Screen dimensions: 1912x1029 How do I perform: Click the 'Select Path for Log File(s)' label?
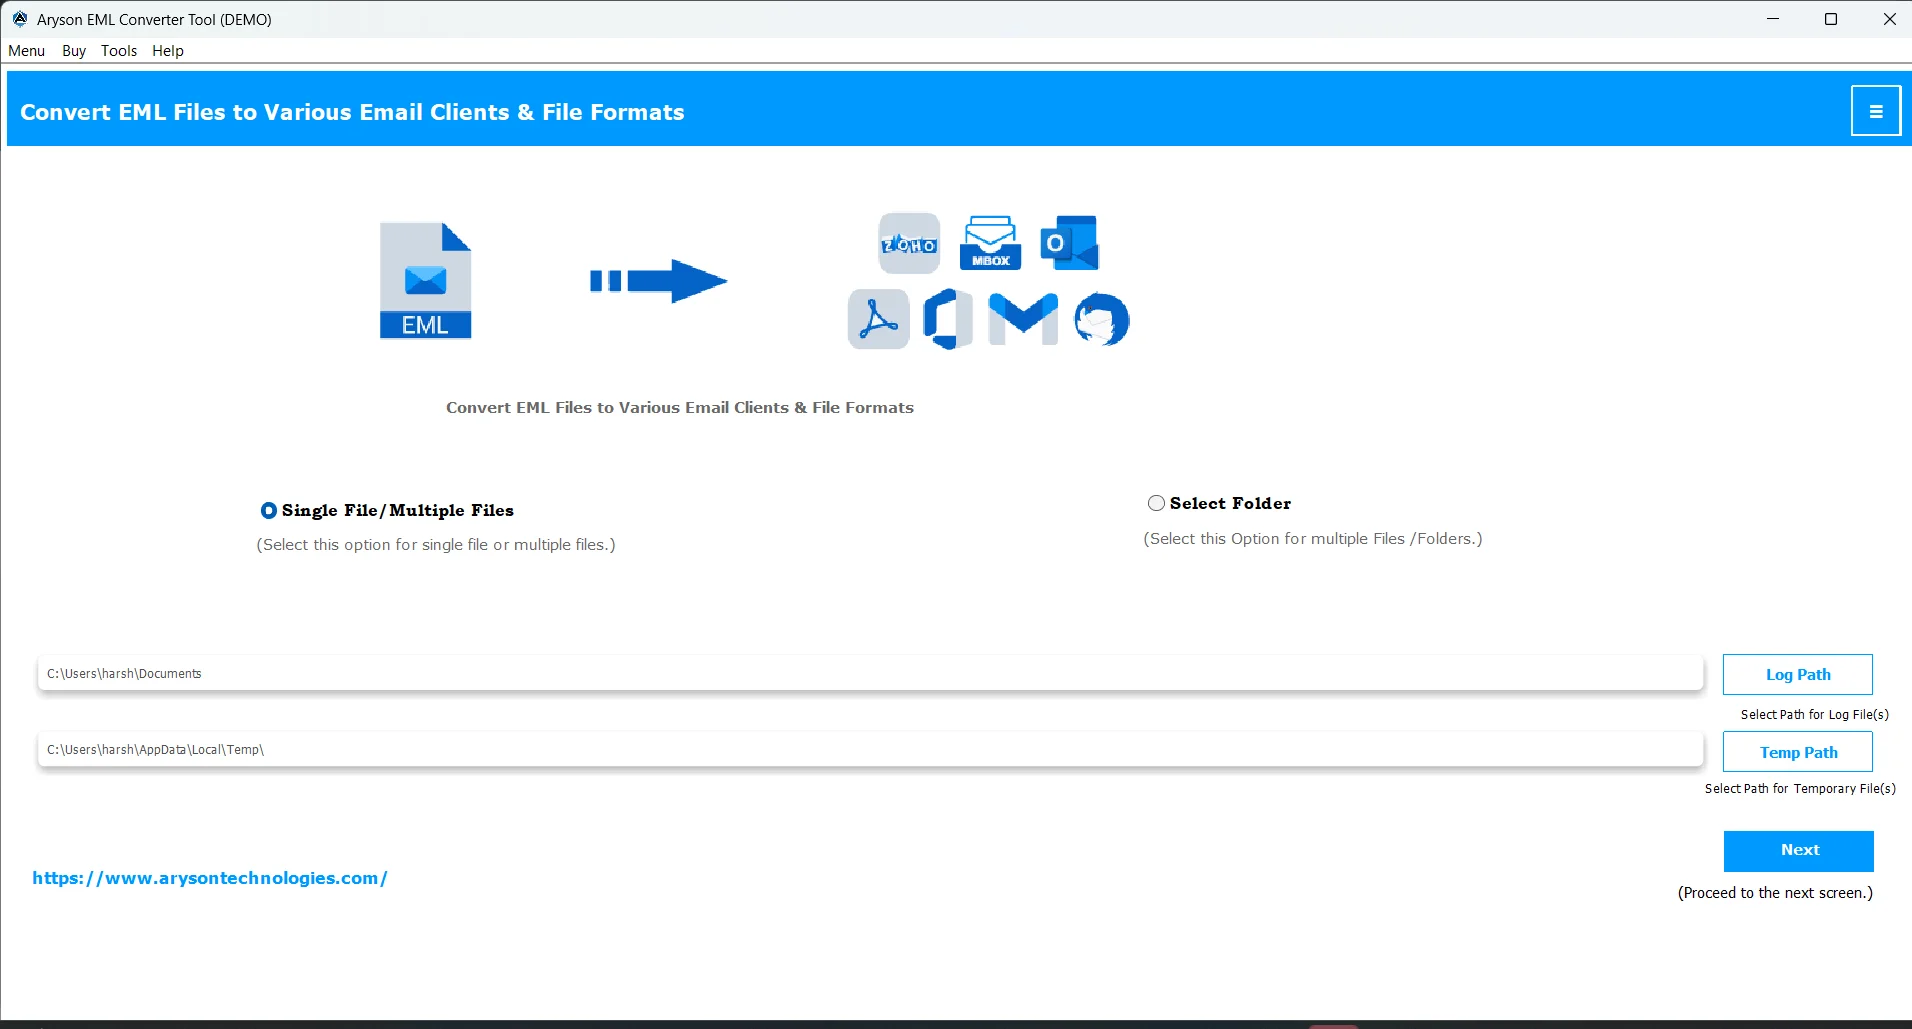tap(1814, 714)
